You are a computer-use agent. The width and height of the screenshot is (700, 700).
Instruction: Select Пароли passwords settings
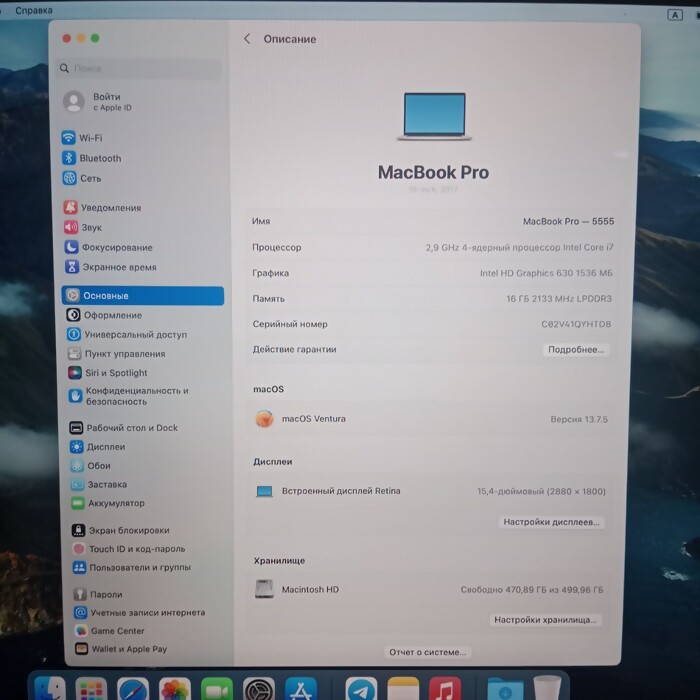(x=98, y=594)
